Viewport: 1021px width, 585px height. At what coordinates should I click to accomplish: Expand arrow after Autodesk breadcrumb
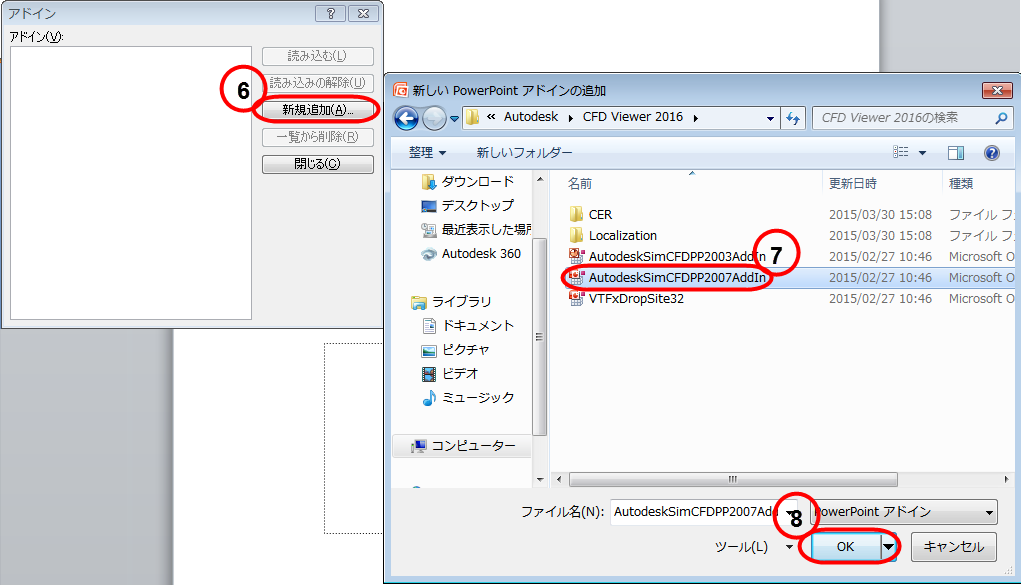point(570,118)
